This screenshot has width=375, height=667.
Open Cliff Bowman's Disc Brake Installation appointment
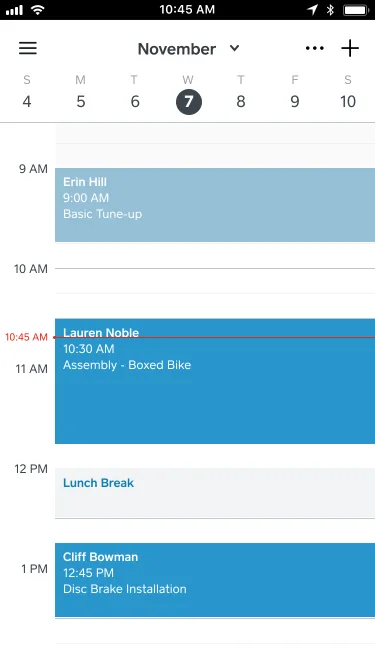coord(215,579)
